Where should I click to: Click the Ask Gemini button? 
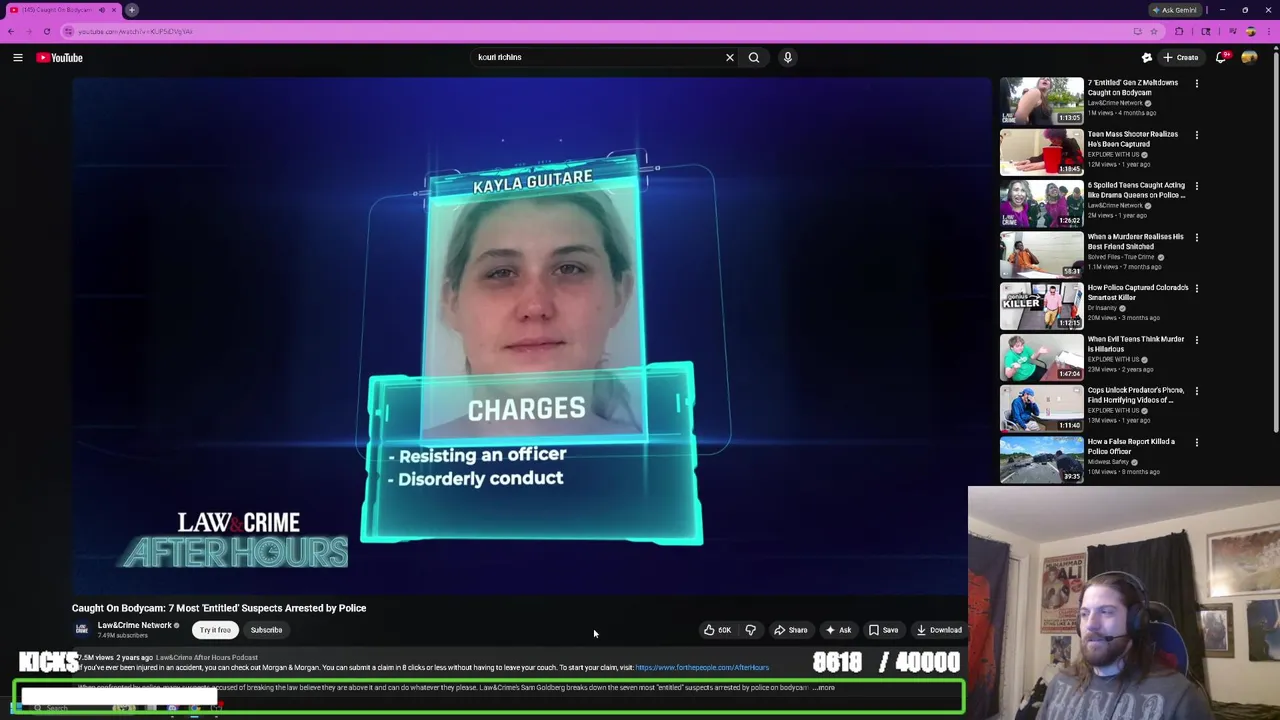coord(1175,10)
